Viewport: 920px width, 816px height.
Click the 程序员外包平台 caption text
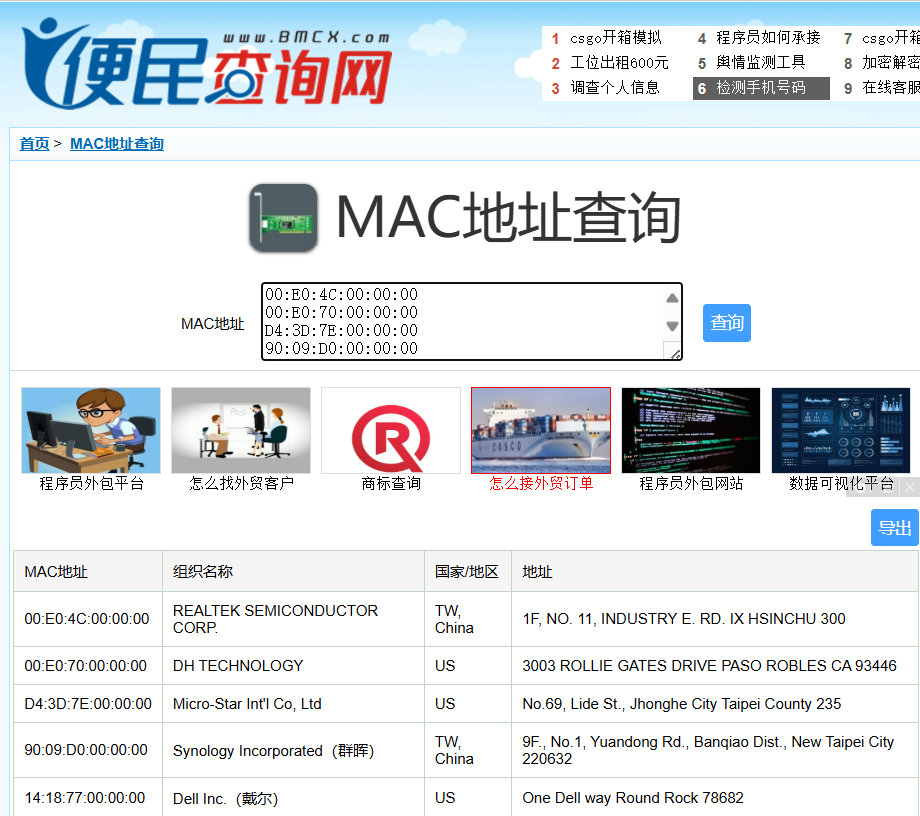(91, 483)
